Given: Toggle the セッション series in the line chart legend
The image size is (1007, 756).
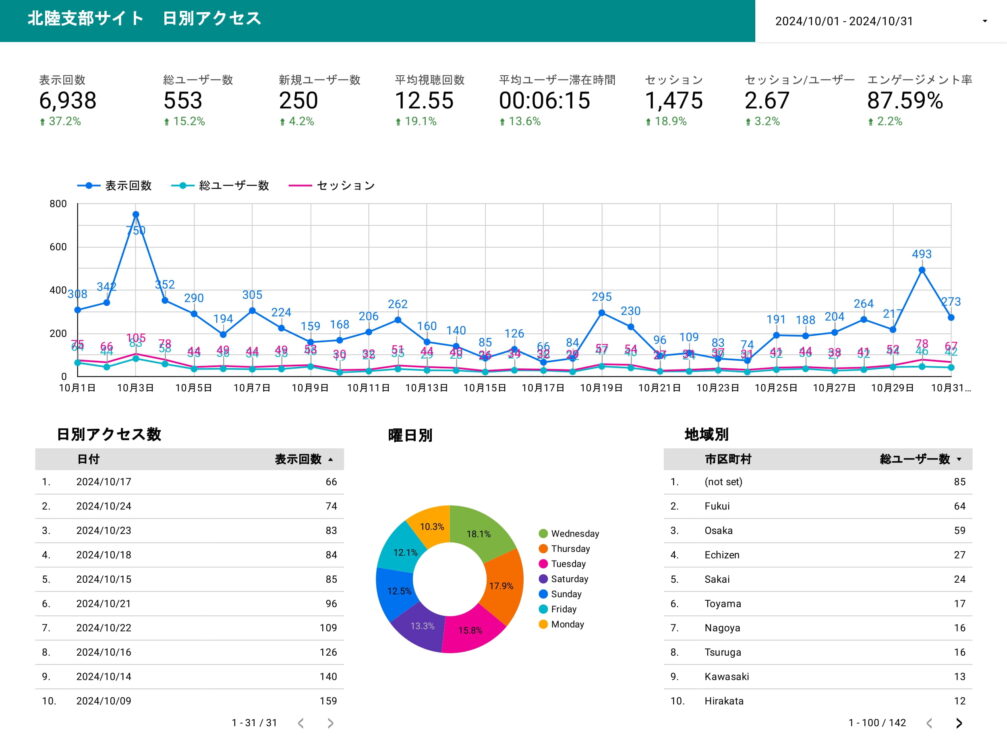Looking at the screenshot, I should pos(331,186).
